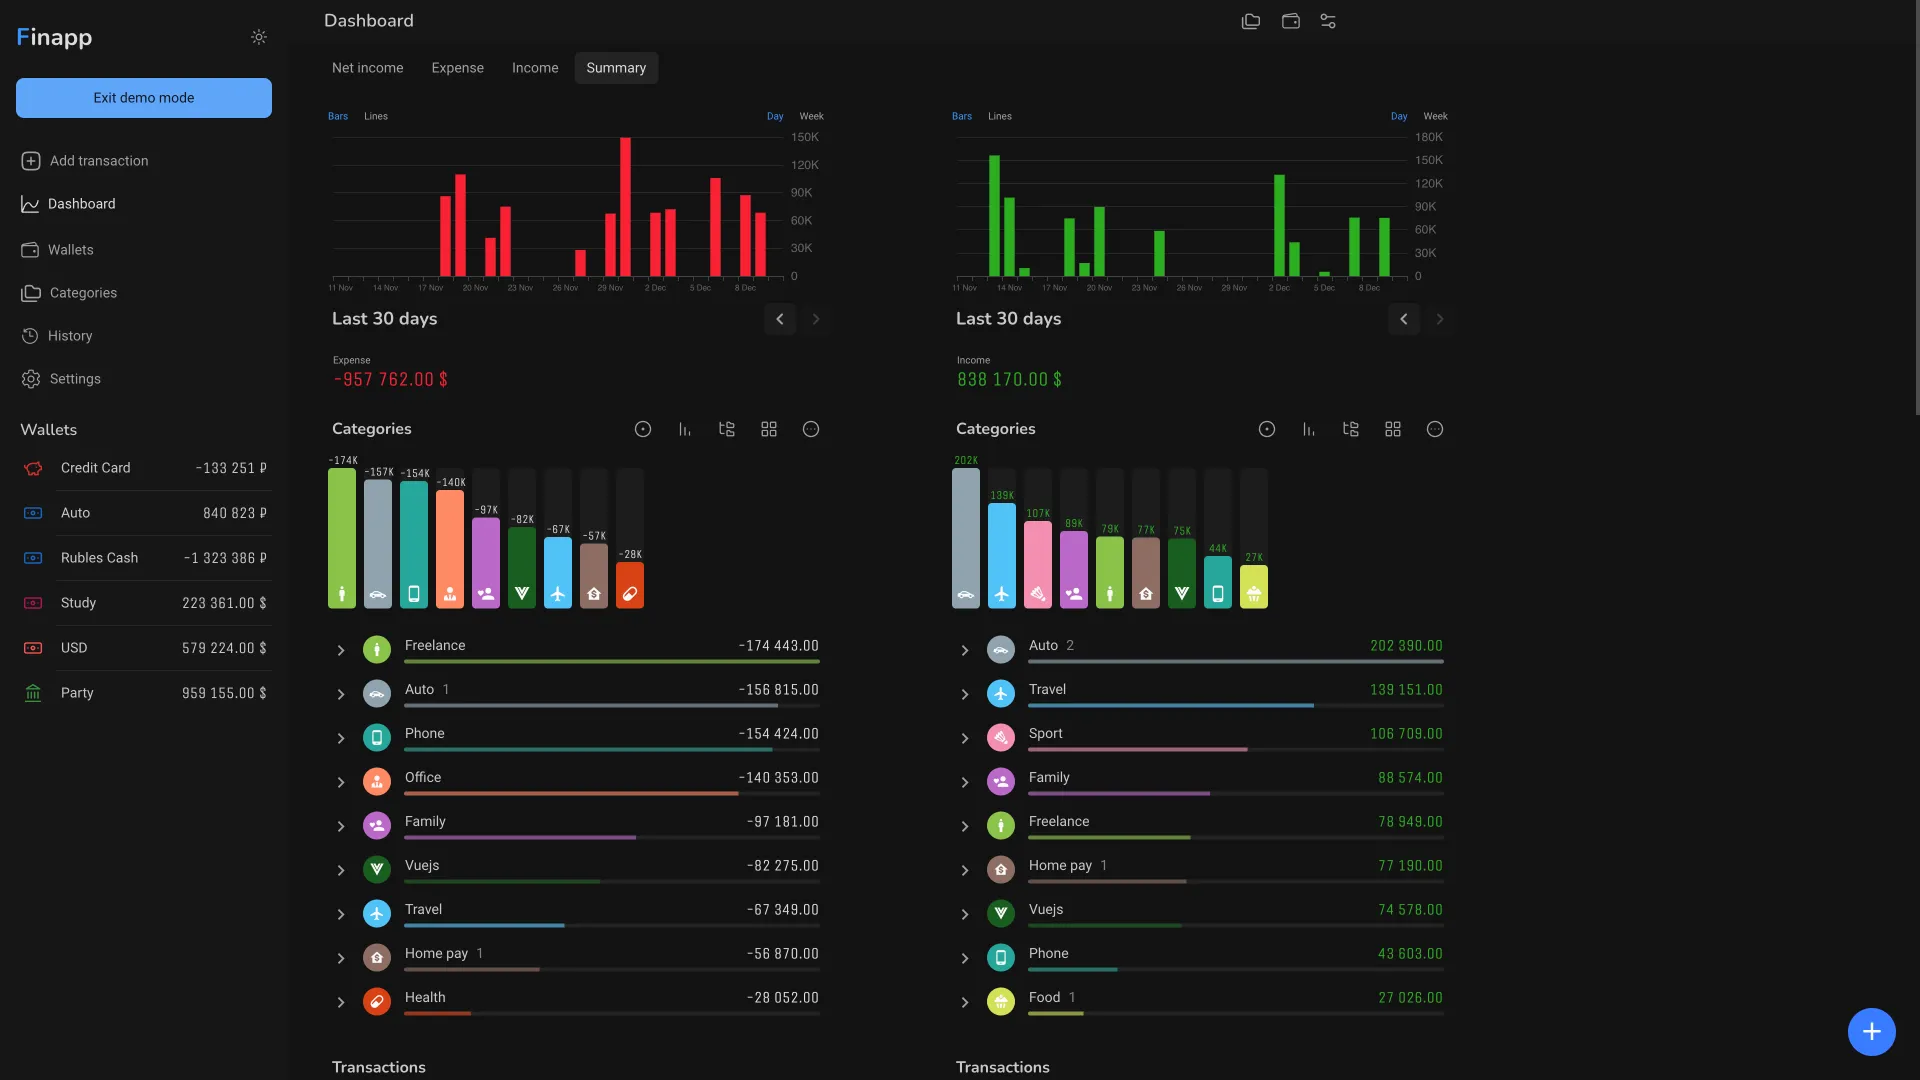Image resolution: width=1920 pixels, height=1080 pixels.
Task: Click the Party wallet bank icon
Action: pyautogui.click(x=33, y=693)
